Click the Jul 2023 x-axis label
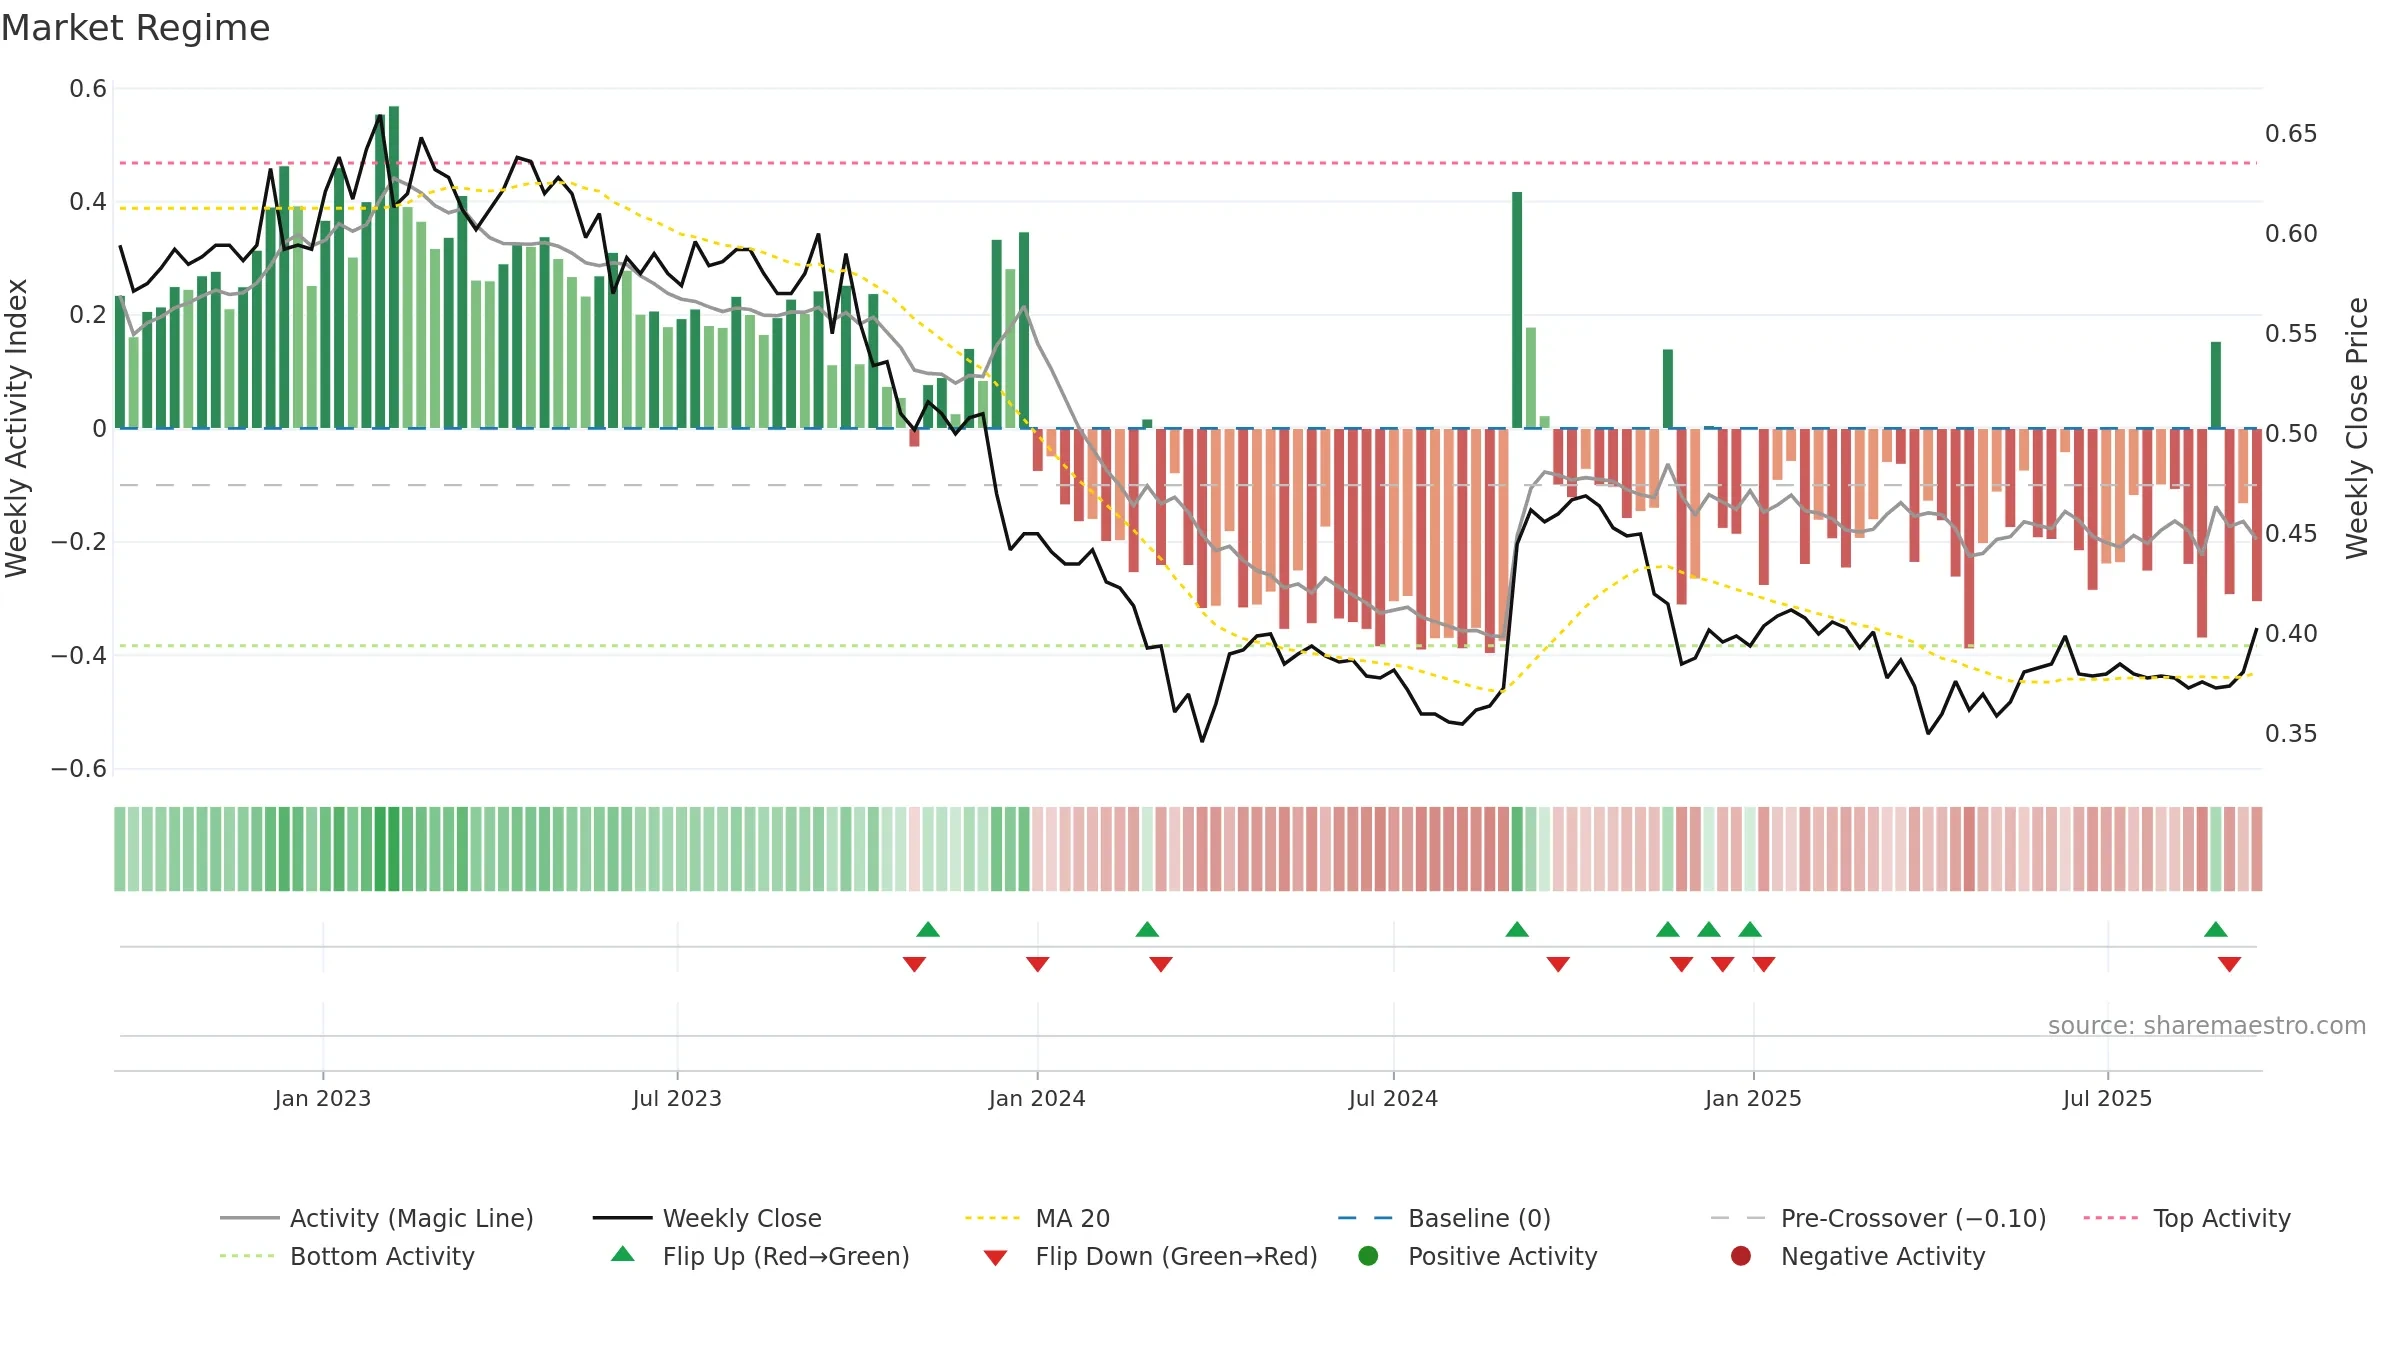The image size is (2400, 1350). [x=677, y=1098]
